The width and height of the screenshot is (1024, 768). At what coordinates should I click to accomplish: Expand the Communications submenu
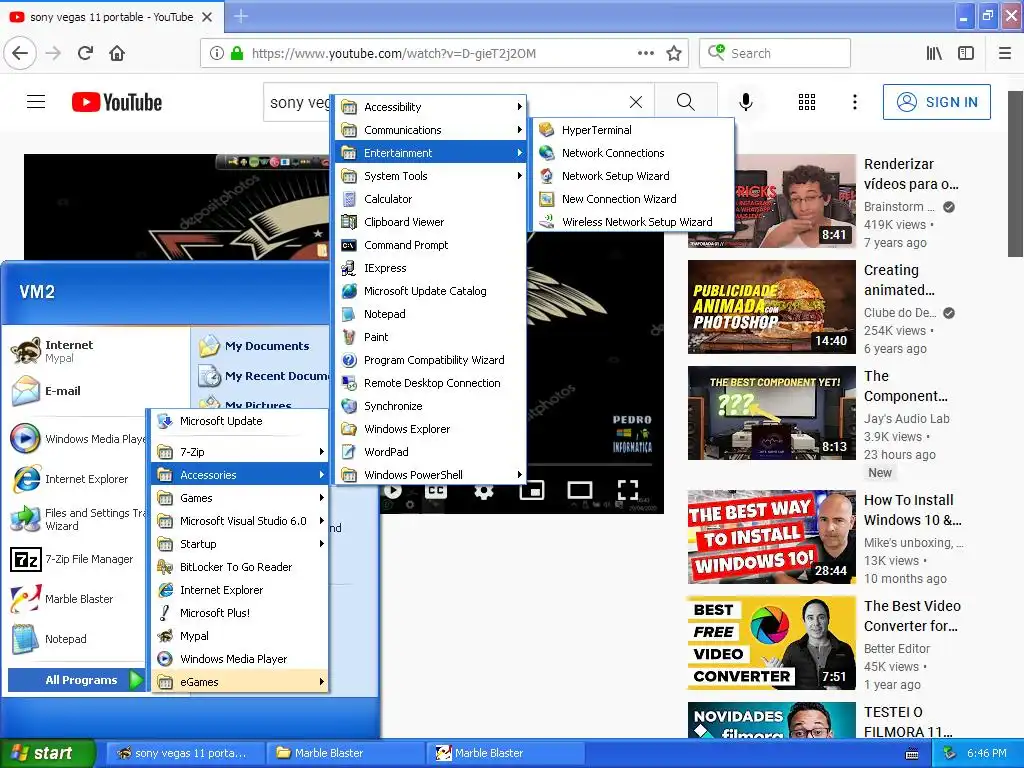pos(431,130)
